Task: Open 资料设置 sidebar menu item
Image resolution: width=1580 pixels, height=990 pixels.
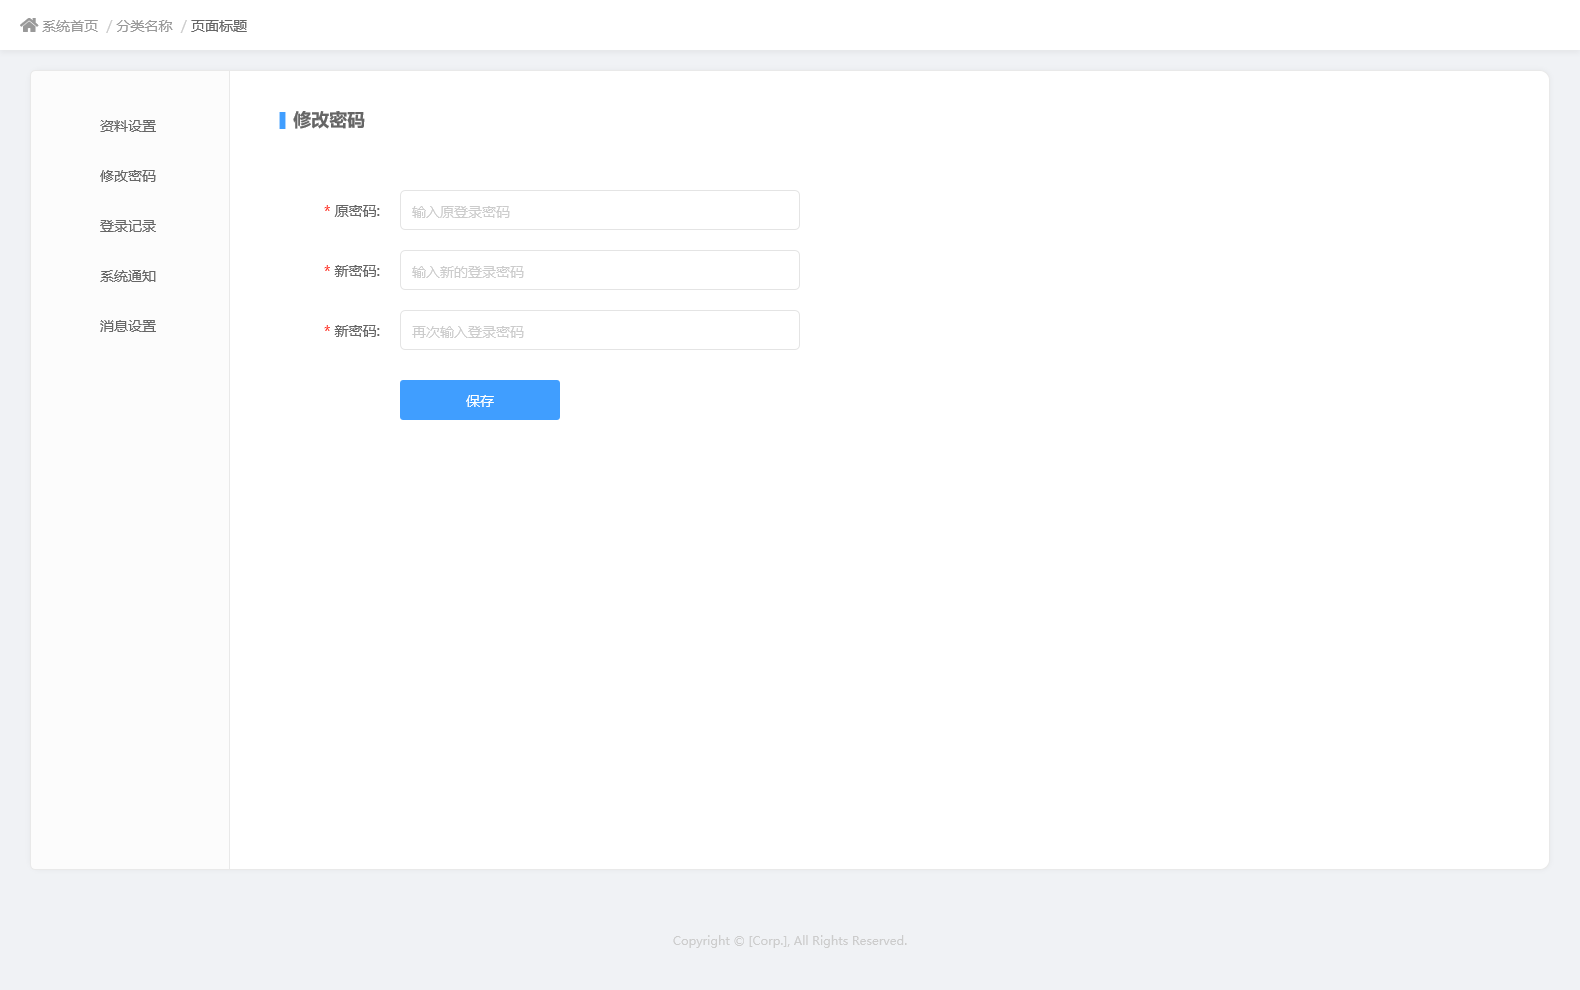Action: 128,126
